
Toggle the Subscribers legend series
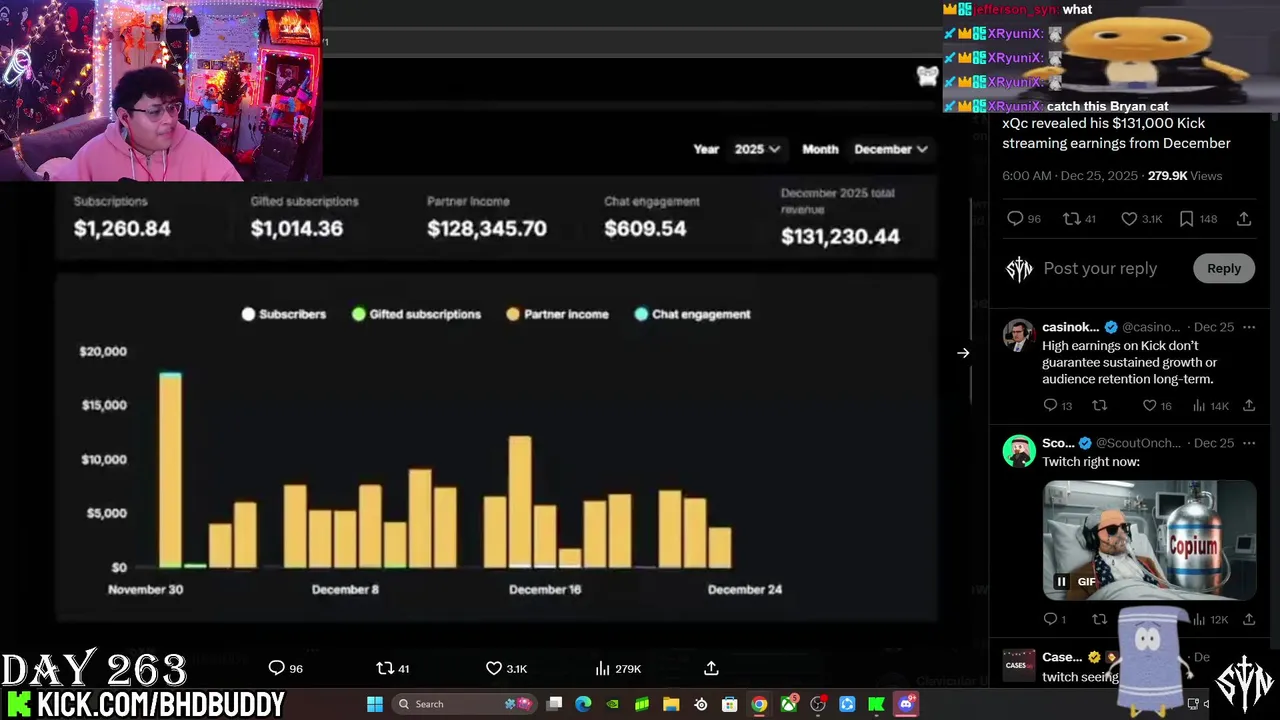284,314
